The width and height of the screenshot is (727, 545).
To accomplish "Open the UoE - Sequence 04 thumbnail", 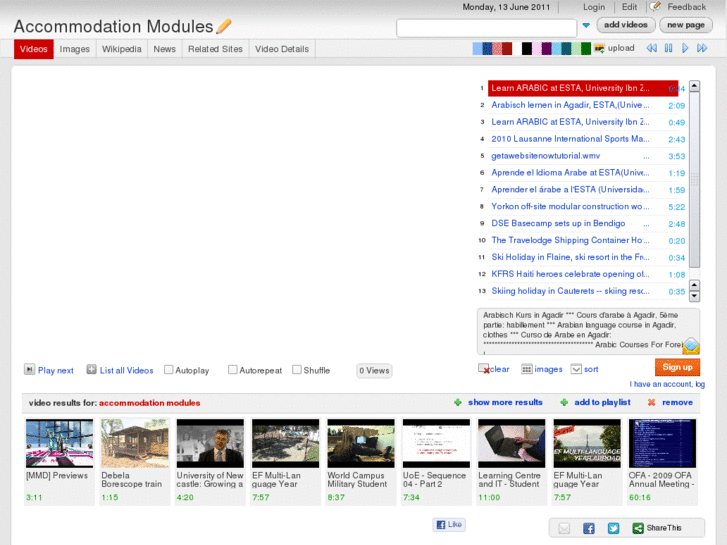I will click(436, 443).
